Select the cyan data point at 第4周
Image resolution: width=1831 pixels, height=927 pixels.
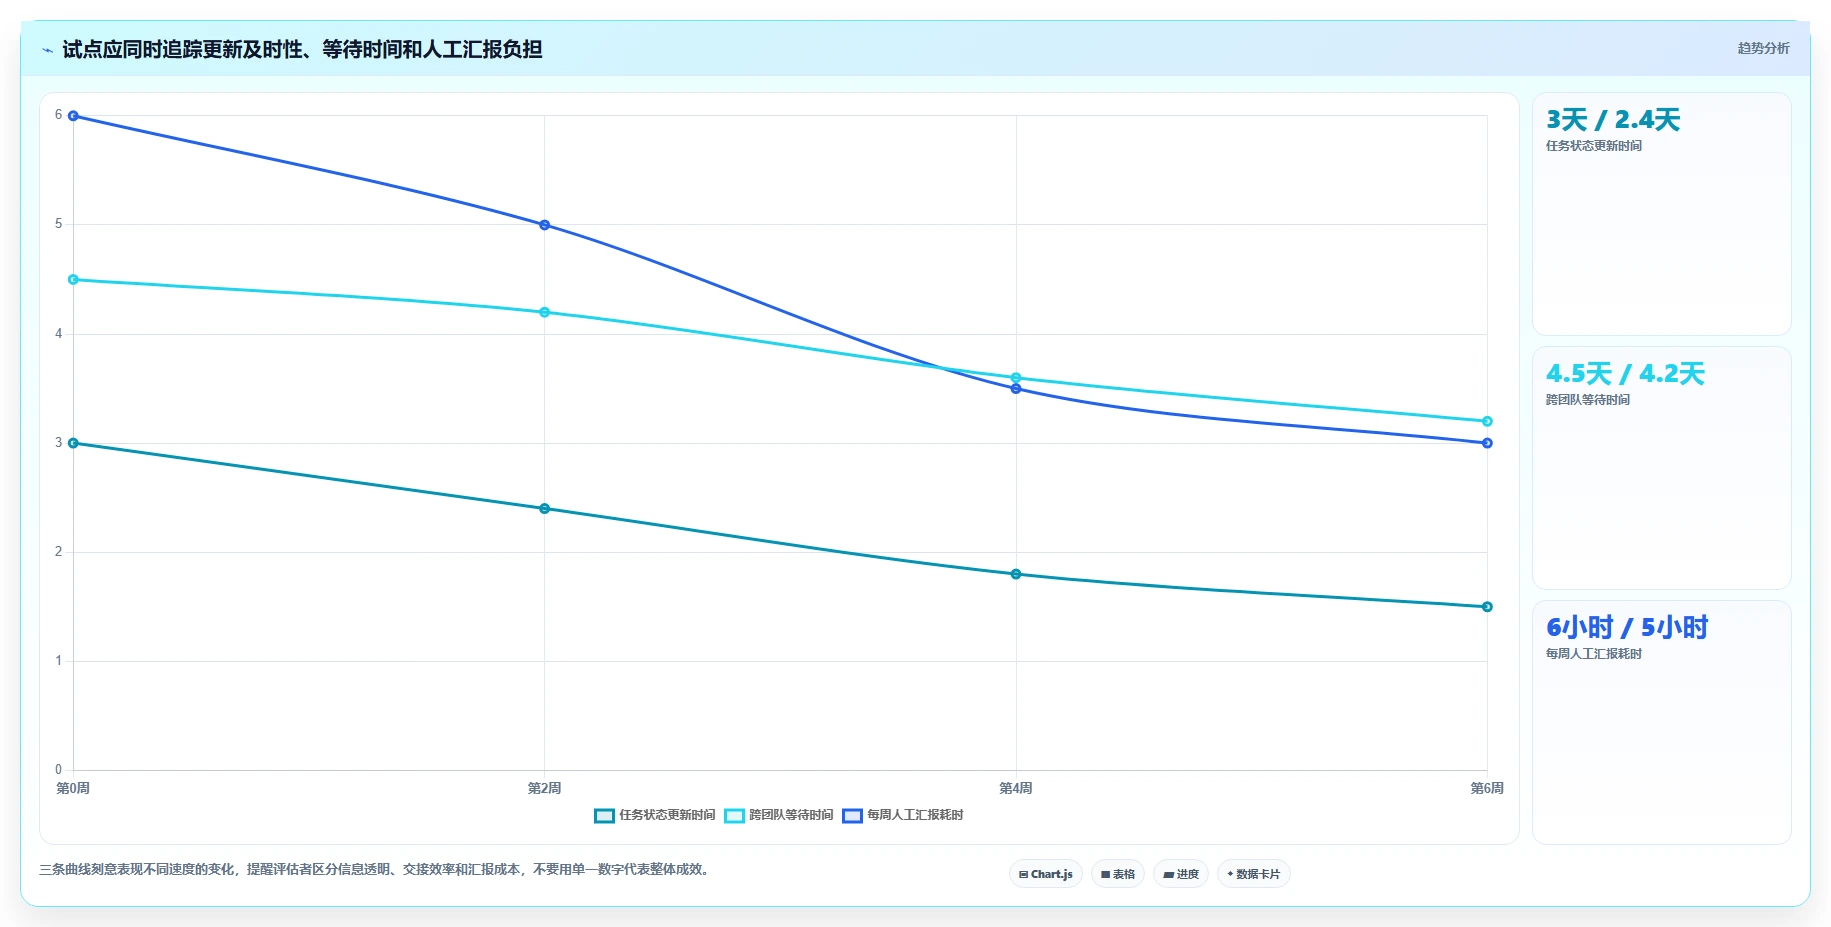[x=1016, y=378]
